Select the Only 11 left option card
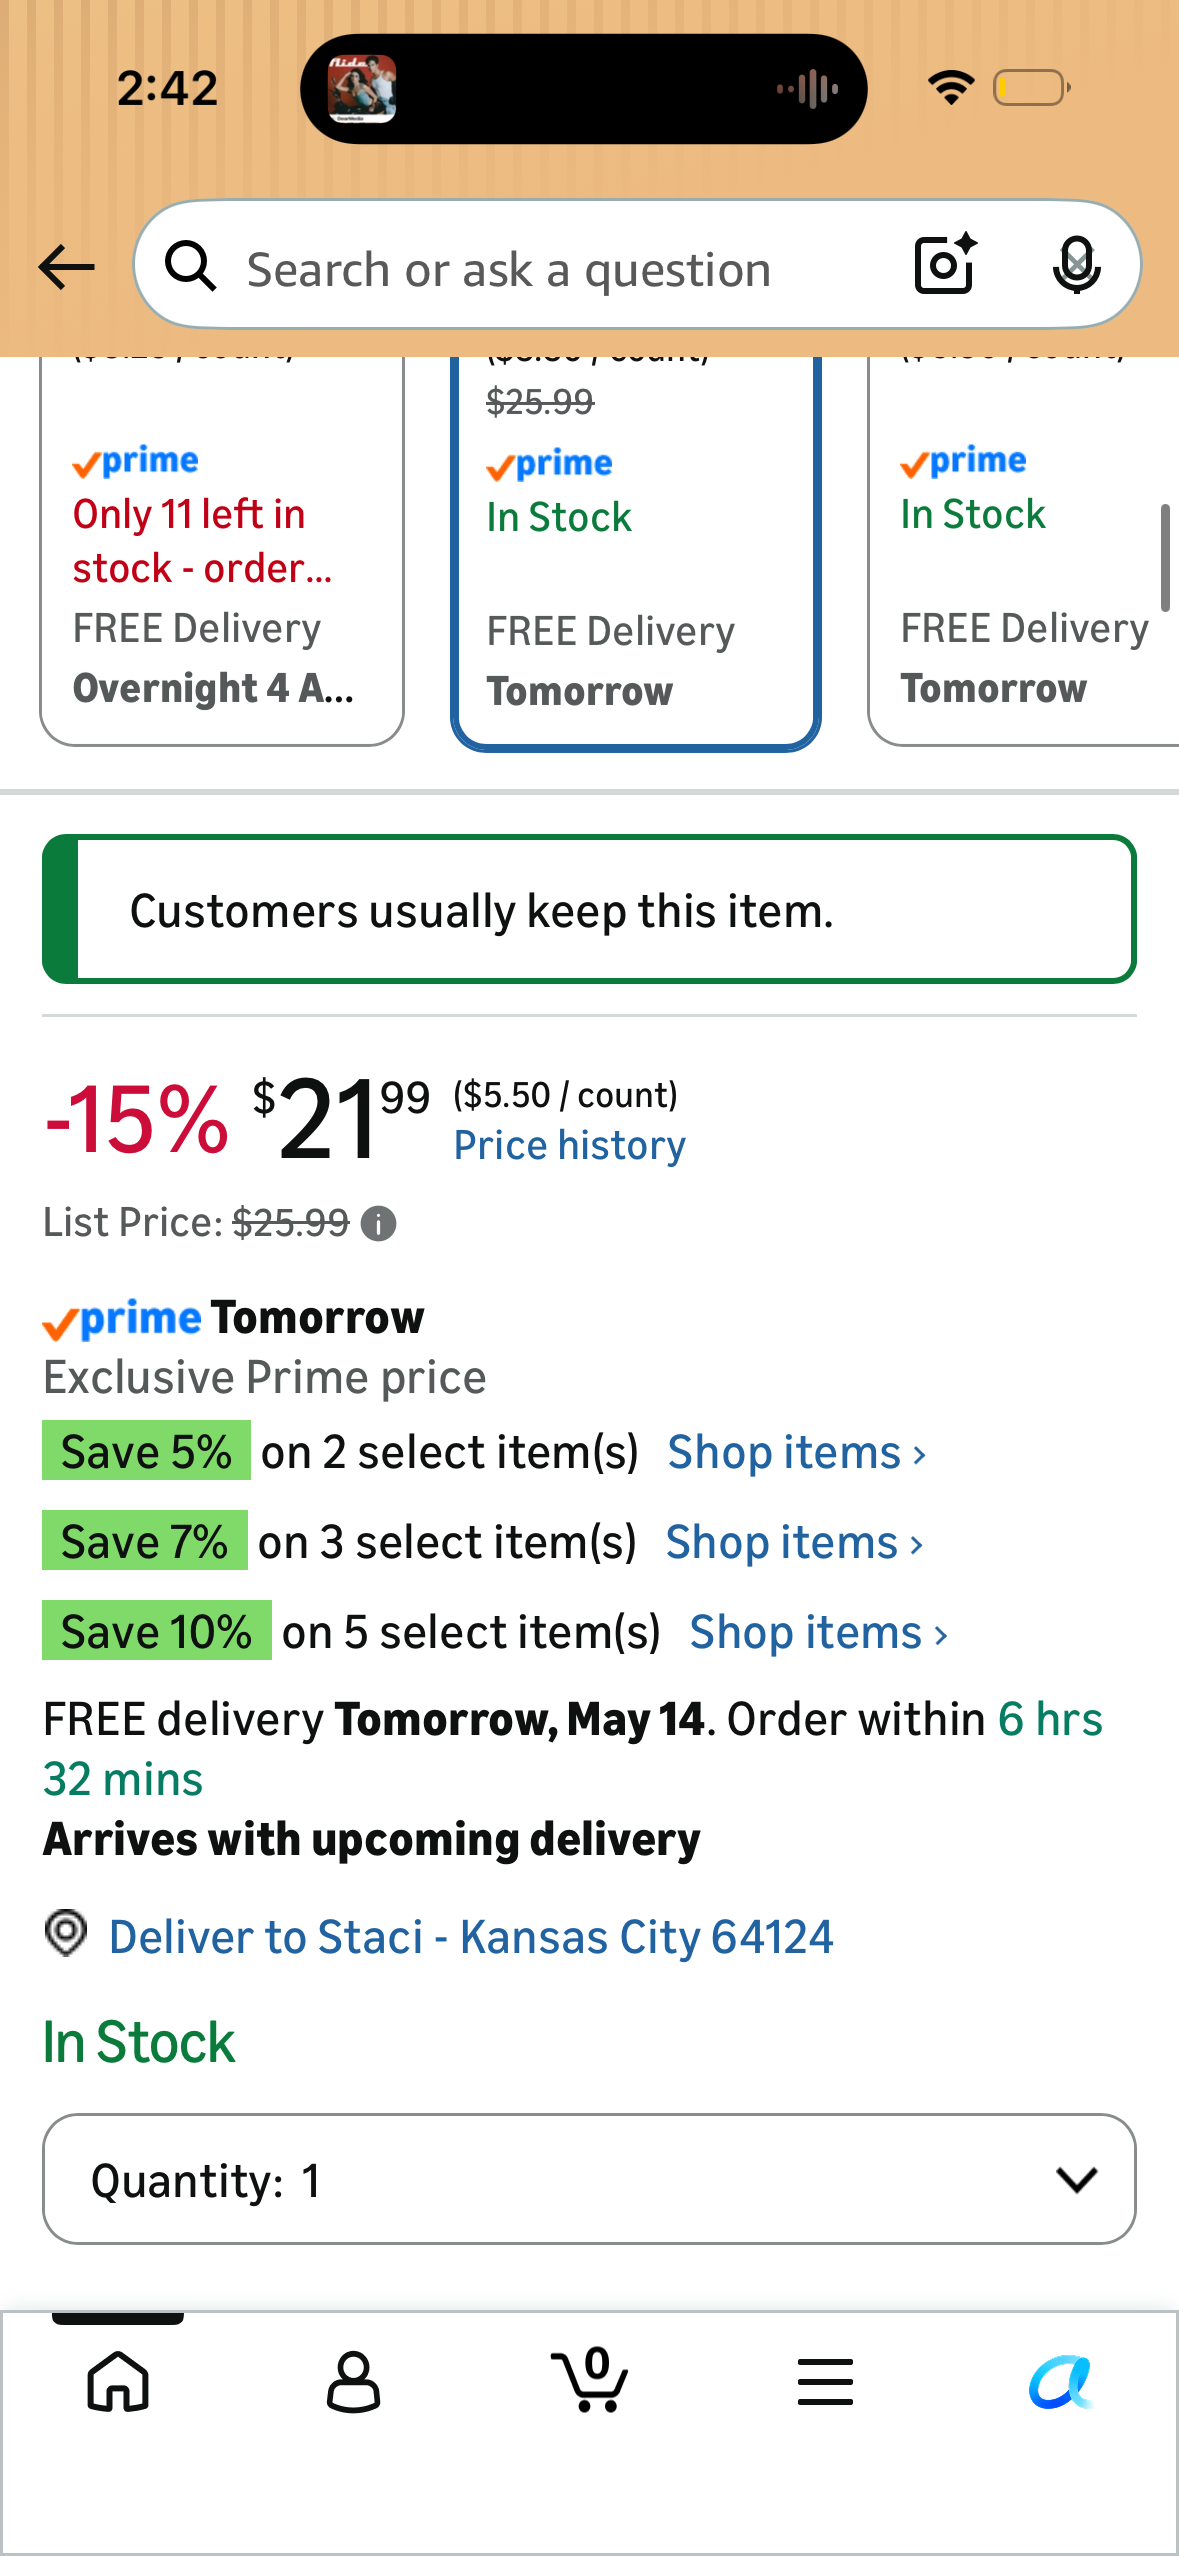 (x=222, y=551)
